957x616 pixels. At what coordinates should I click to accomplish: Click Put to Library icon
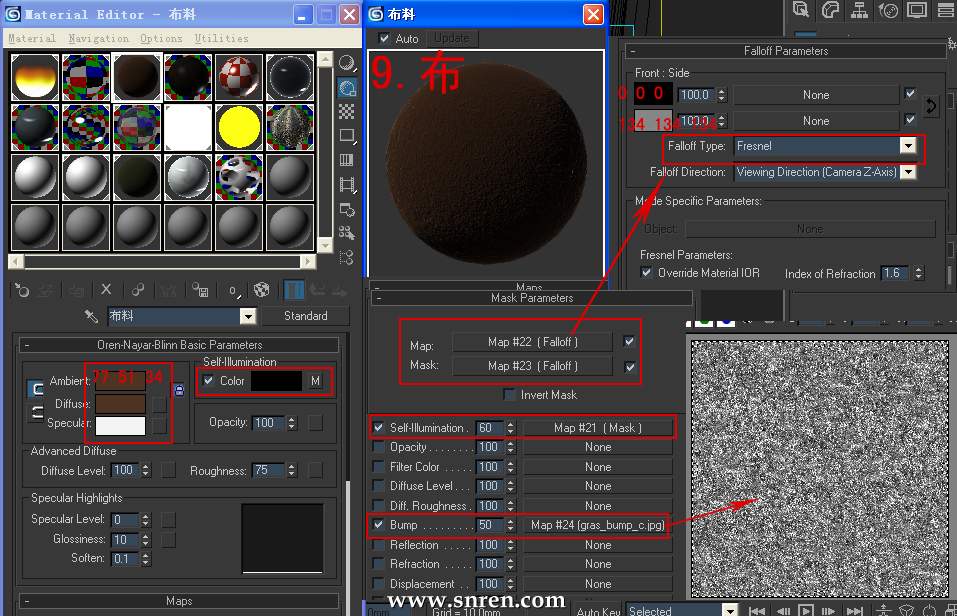click(x=200, y=290)
